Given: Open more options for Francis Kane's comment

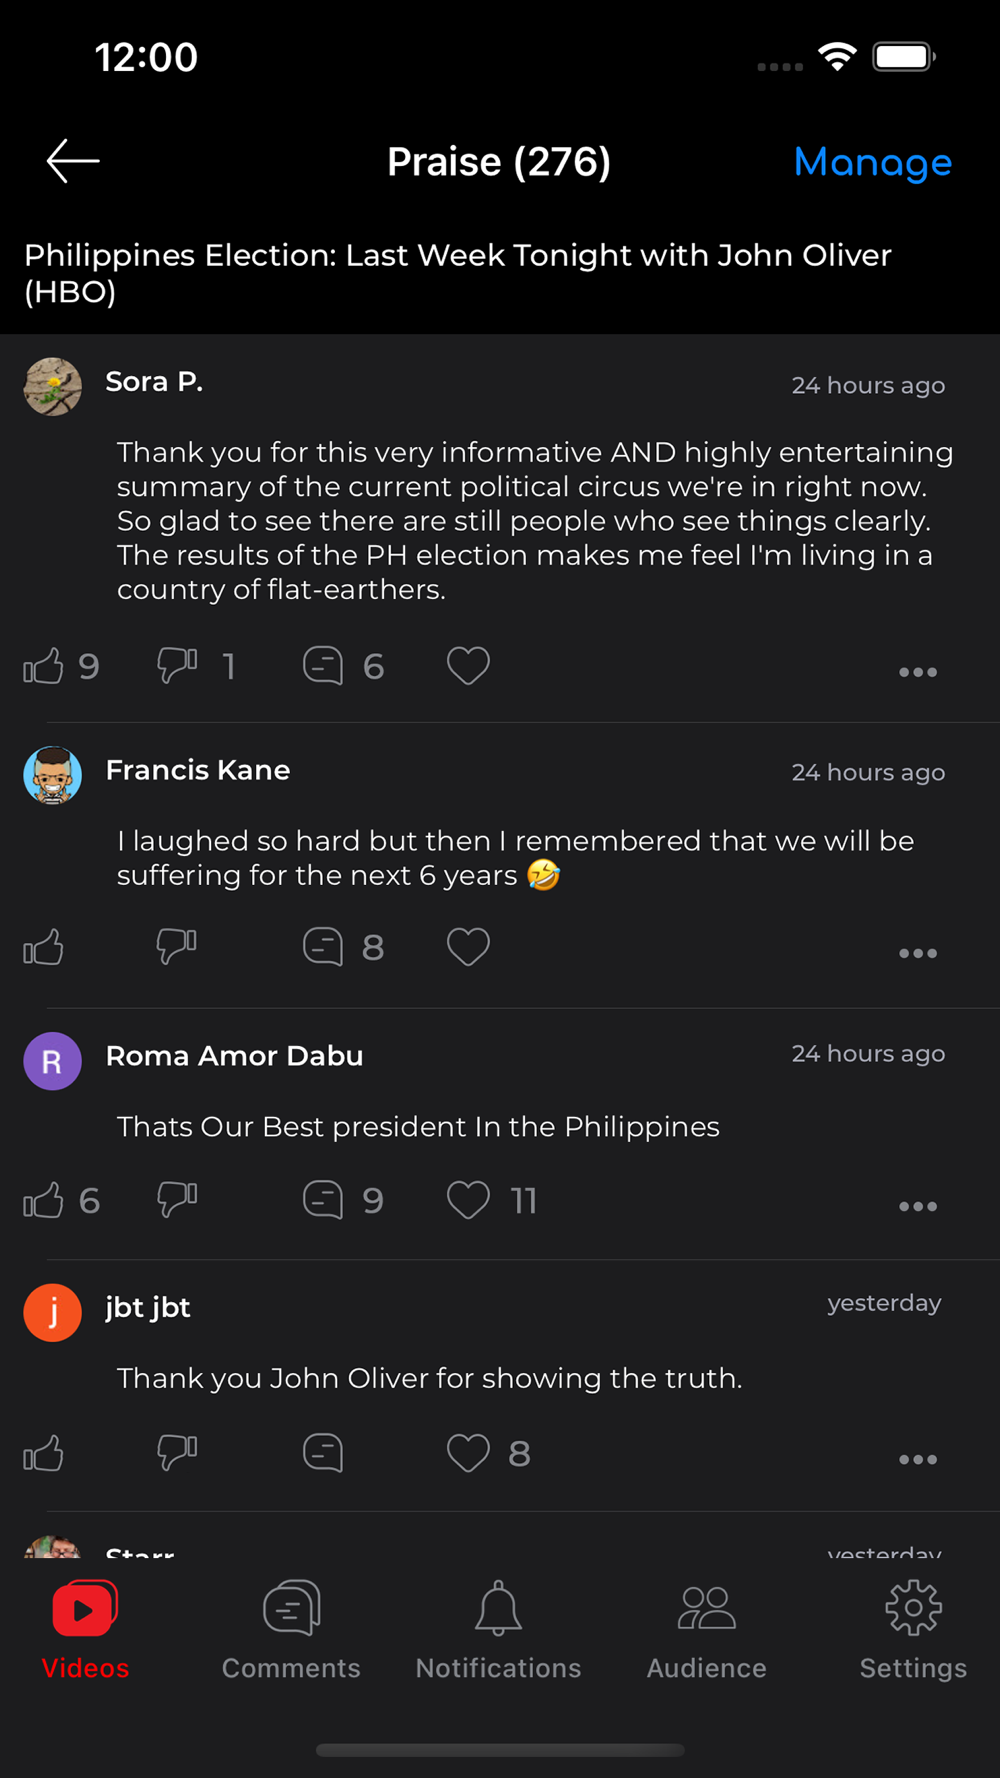Looking at the screenshot, I should click(x=917, y=953).
